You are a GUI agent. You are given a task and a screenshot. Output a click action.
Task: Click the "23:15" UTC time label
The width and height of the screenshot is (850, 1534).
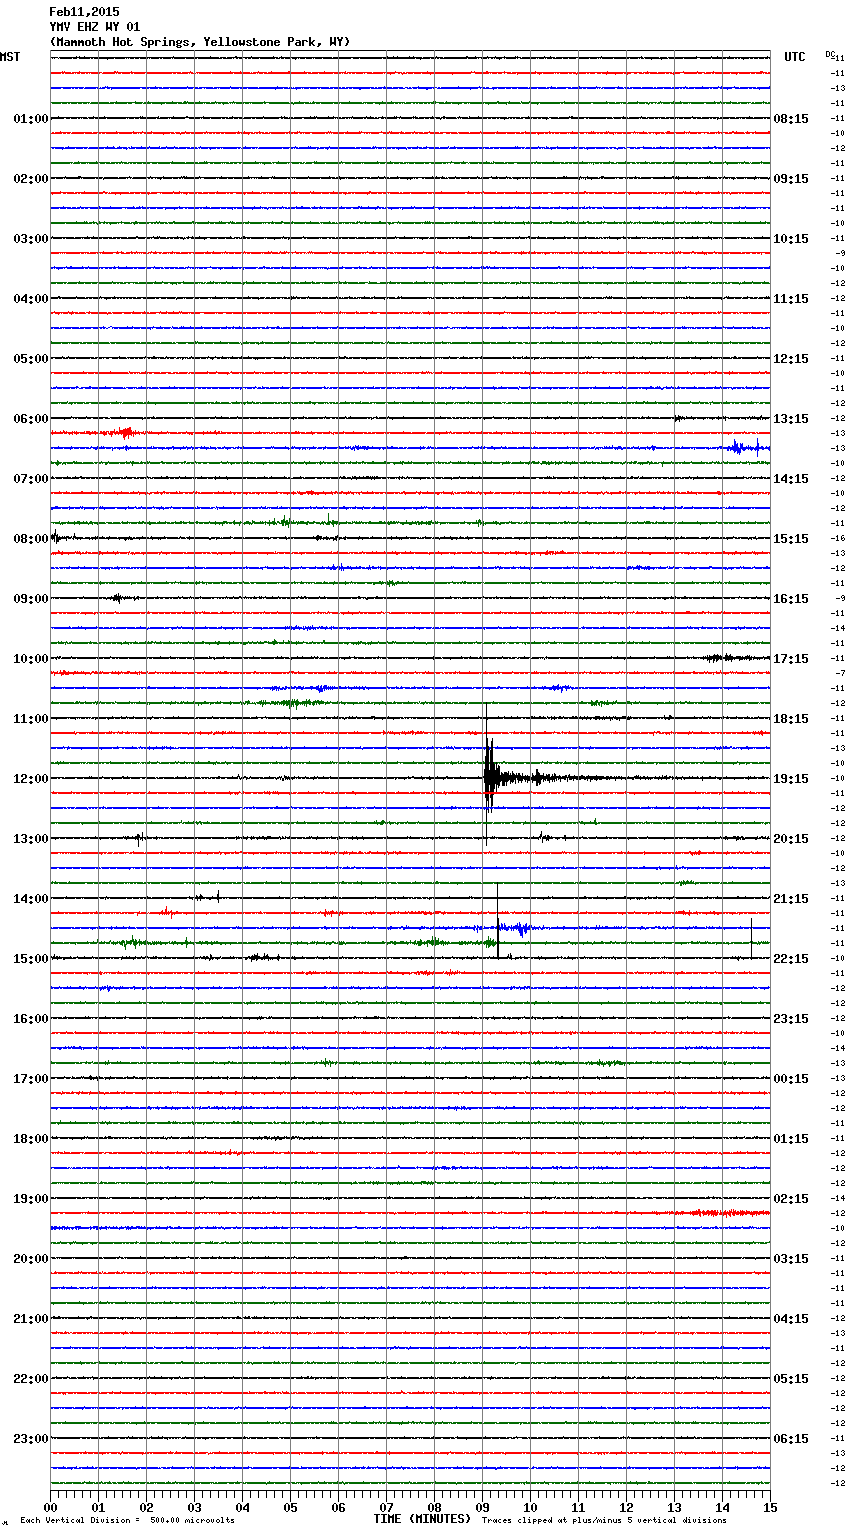click(791, 1019)
